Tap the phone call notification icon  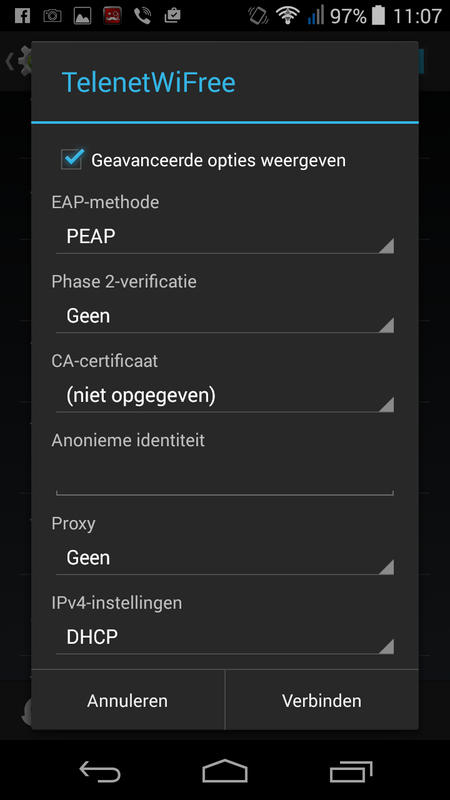[142, 16]
